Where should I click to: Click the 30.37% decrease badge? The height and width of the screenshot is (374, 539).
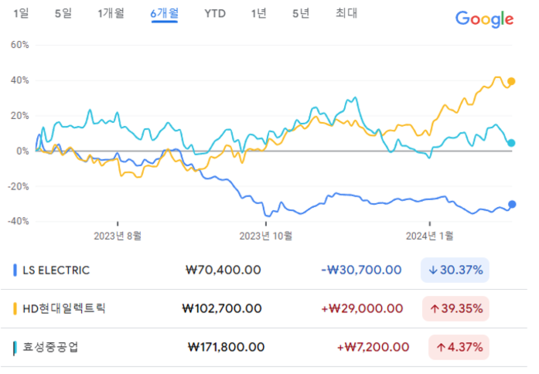coord(455,270)
